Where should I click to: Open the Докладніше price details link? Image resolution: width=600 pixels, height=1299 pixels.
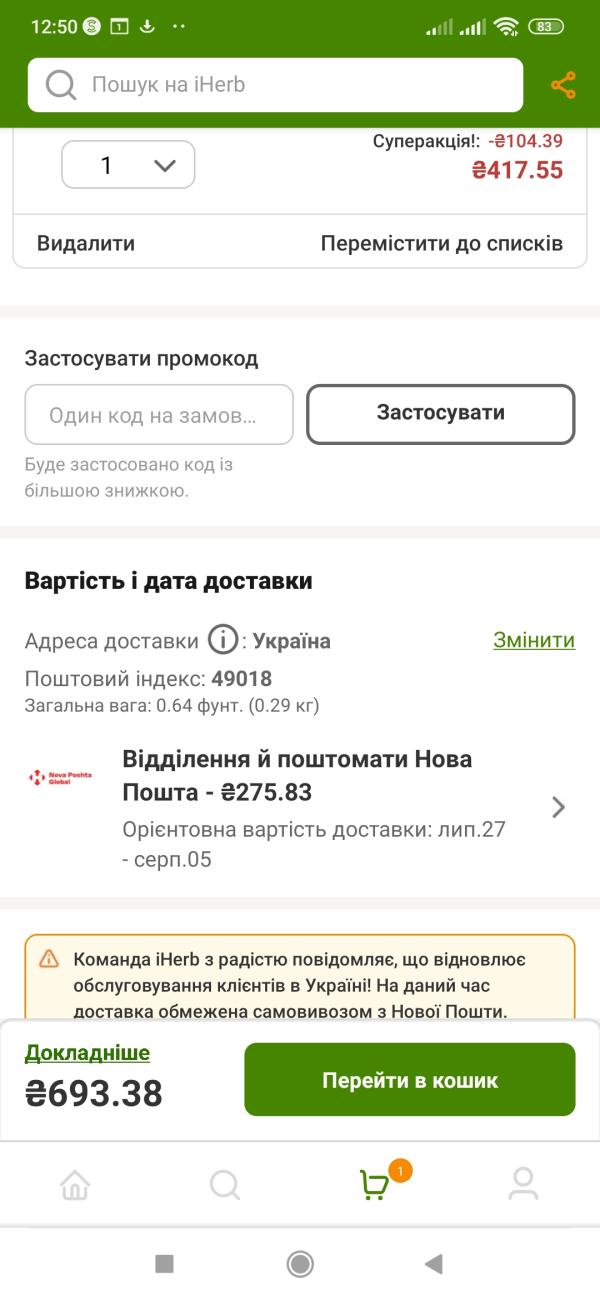tap(87, 1053)
